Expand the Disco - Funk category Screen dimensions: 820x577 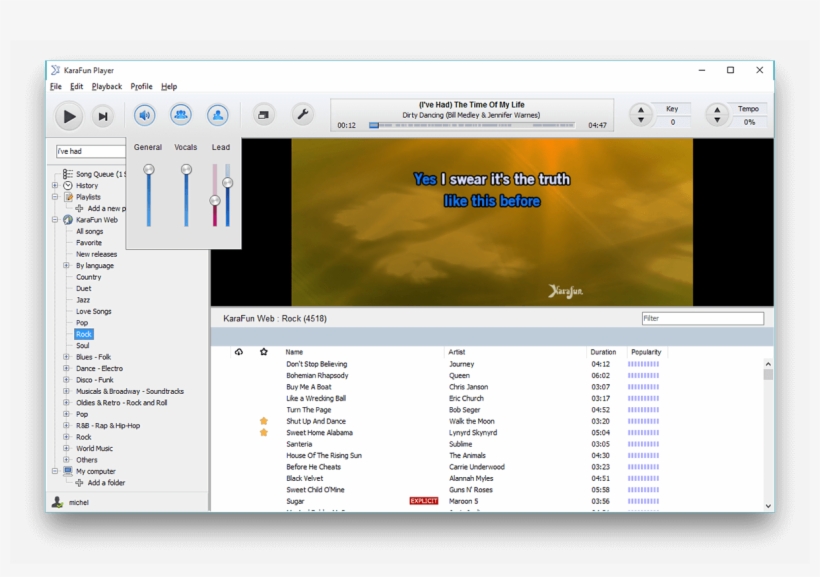click(x=66, y=380)
